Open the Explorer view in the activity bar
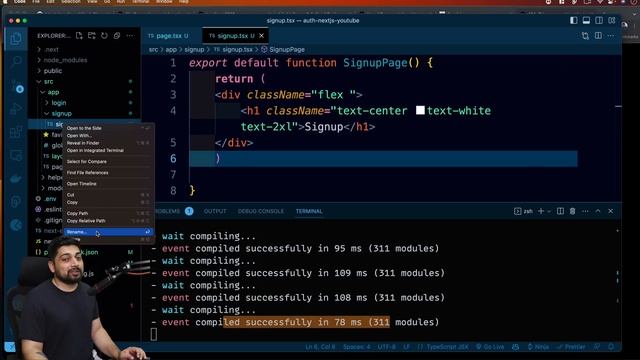 pos(16,39)
